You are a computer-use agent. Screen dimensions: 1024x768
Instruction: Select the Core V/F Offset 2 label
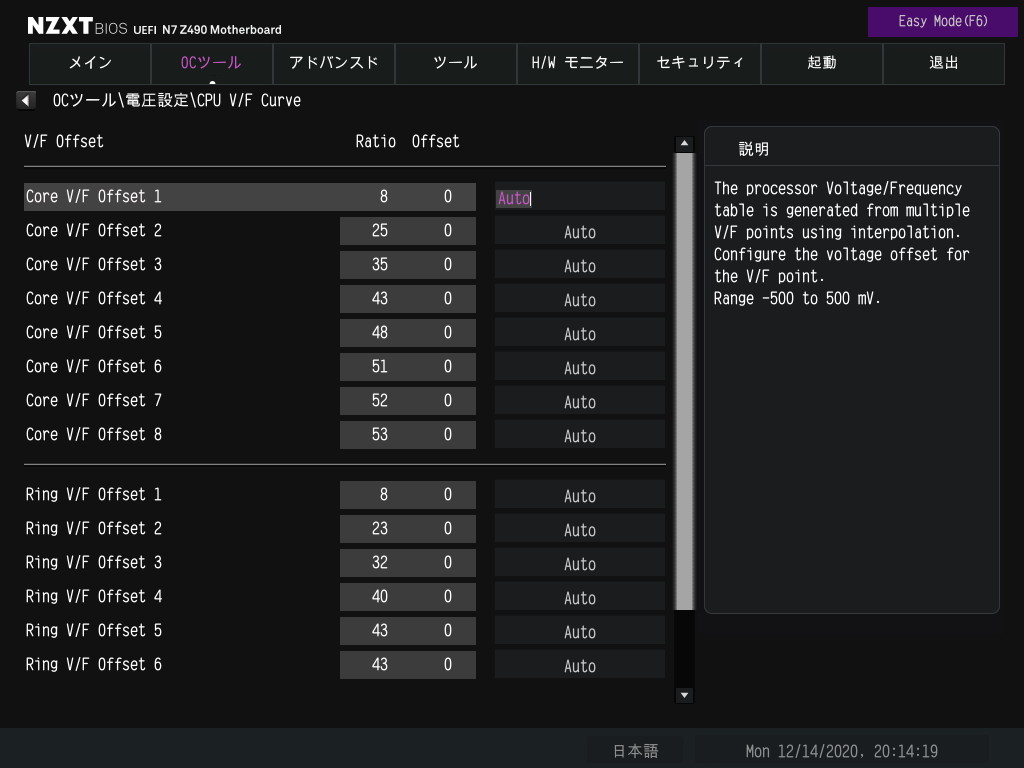click(x=93, y=231)
